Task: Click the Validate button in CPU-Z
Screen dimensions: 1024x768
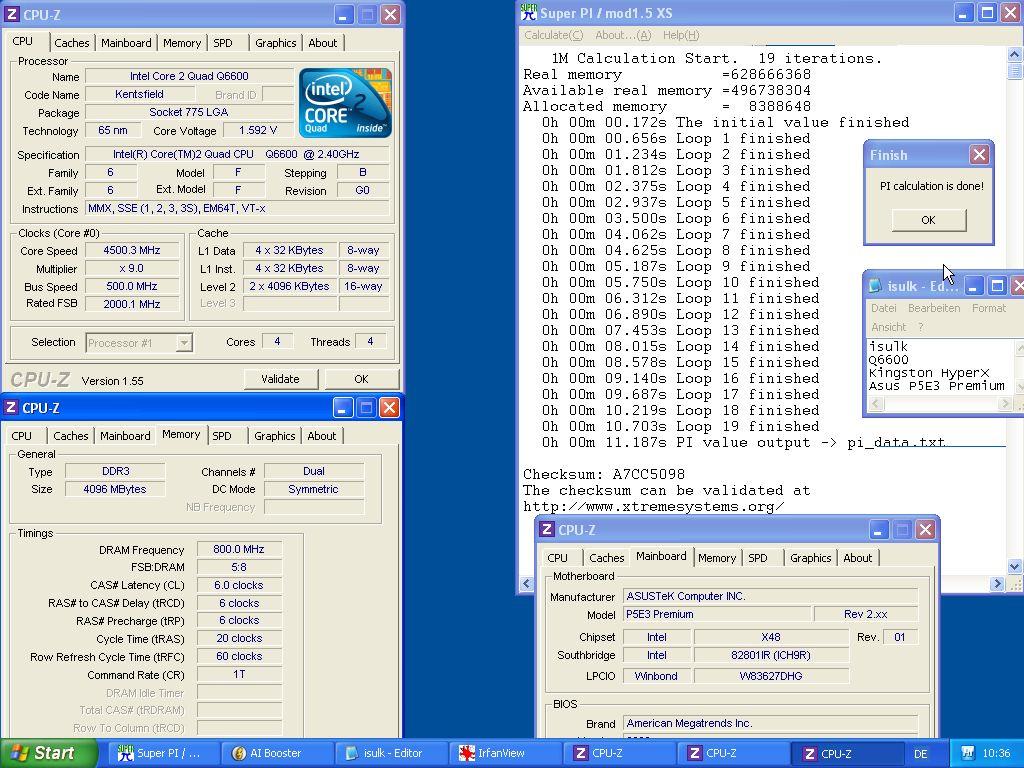Action: (x=281, y=379)
